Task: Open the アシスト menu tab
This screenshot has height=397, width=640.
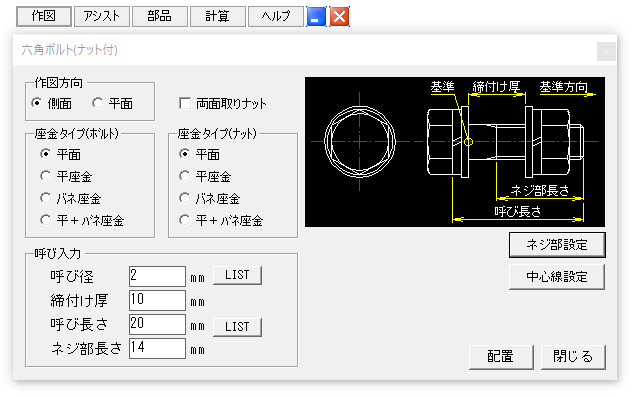Action: [x=102, y=16]
